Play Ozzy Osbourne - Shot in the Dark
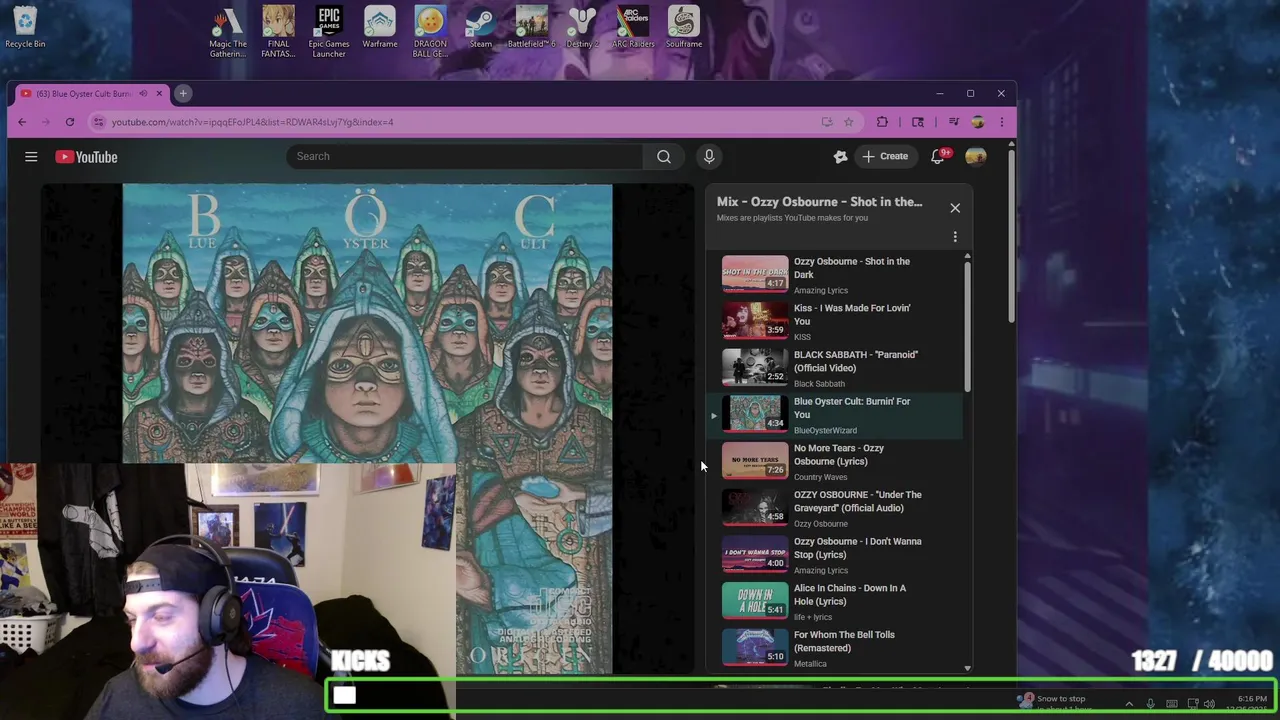 coord(833,274)
